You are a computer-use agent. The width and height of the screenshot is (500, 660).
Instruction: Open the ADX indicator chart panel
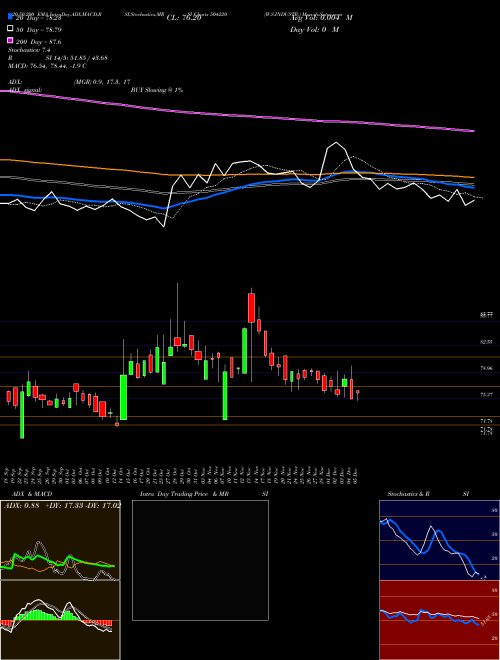[x=60, y=540]
